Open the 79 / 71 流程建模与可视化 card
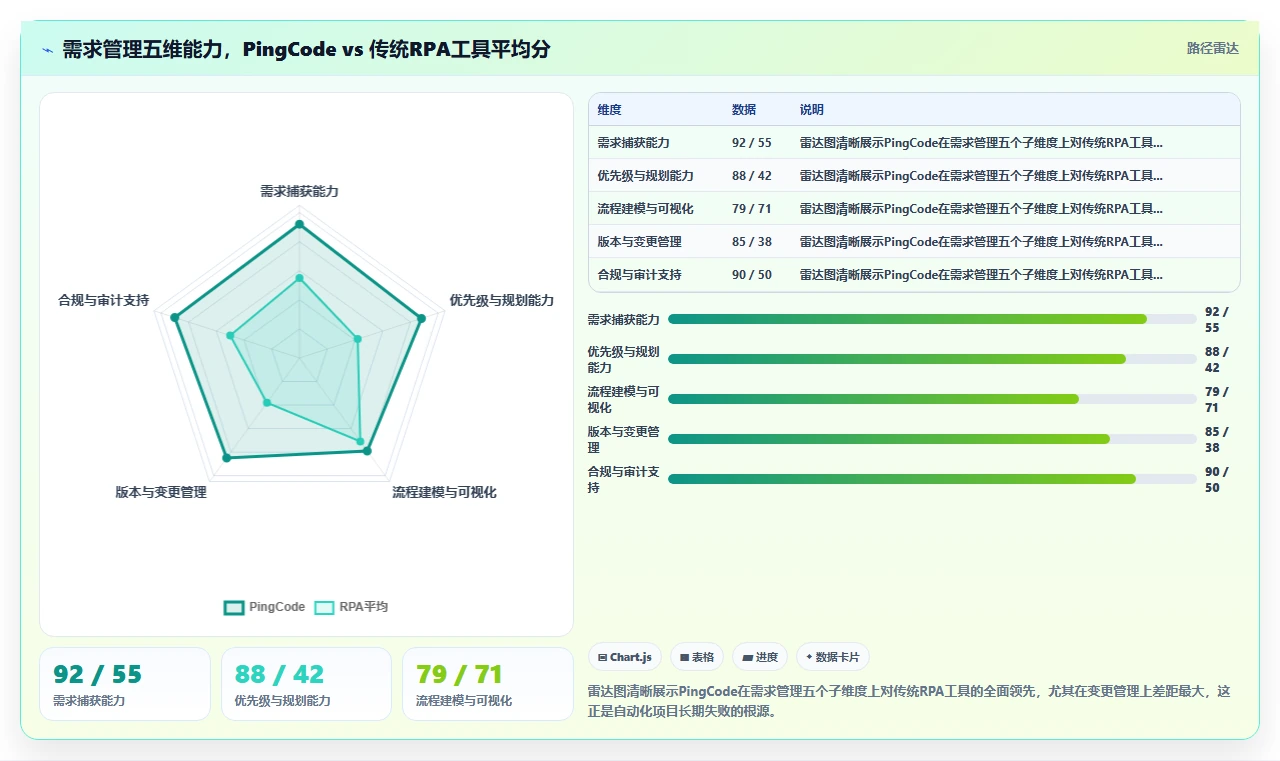This screenshot has width=1280, height=761. click(x=487, y=684)
